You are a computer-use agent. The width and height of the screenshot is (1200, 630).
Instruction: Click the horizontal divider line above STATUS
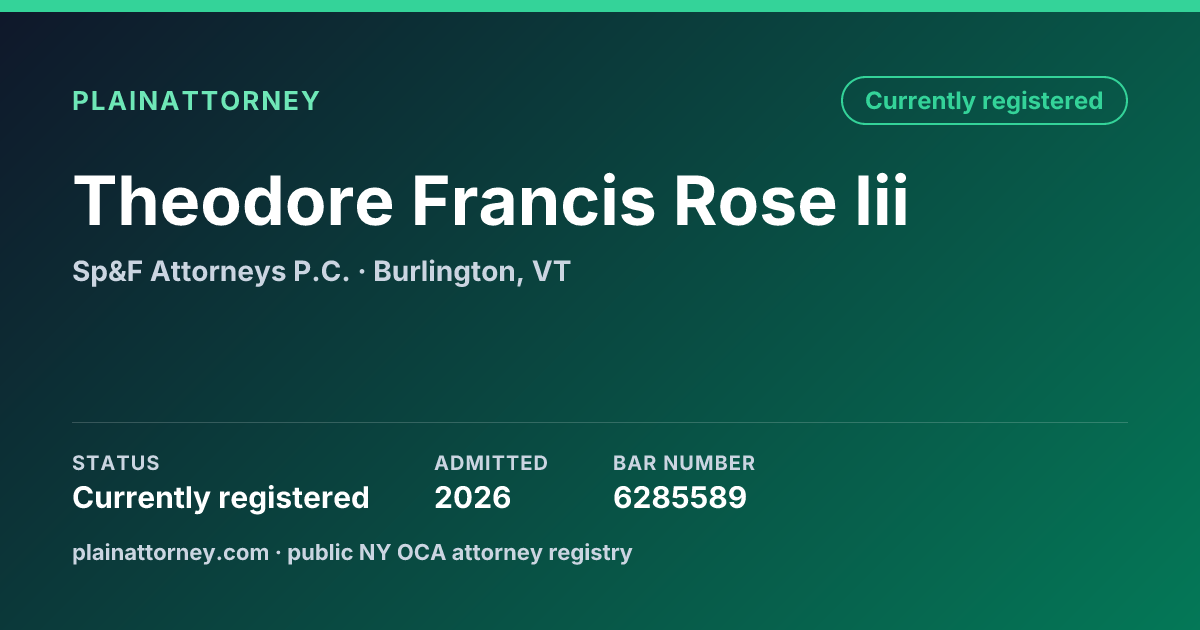point(600,422)
